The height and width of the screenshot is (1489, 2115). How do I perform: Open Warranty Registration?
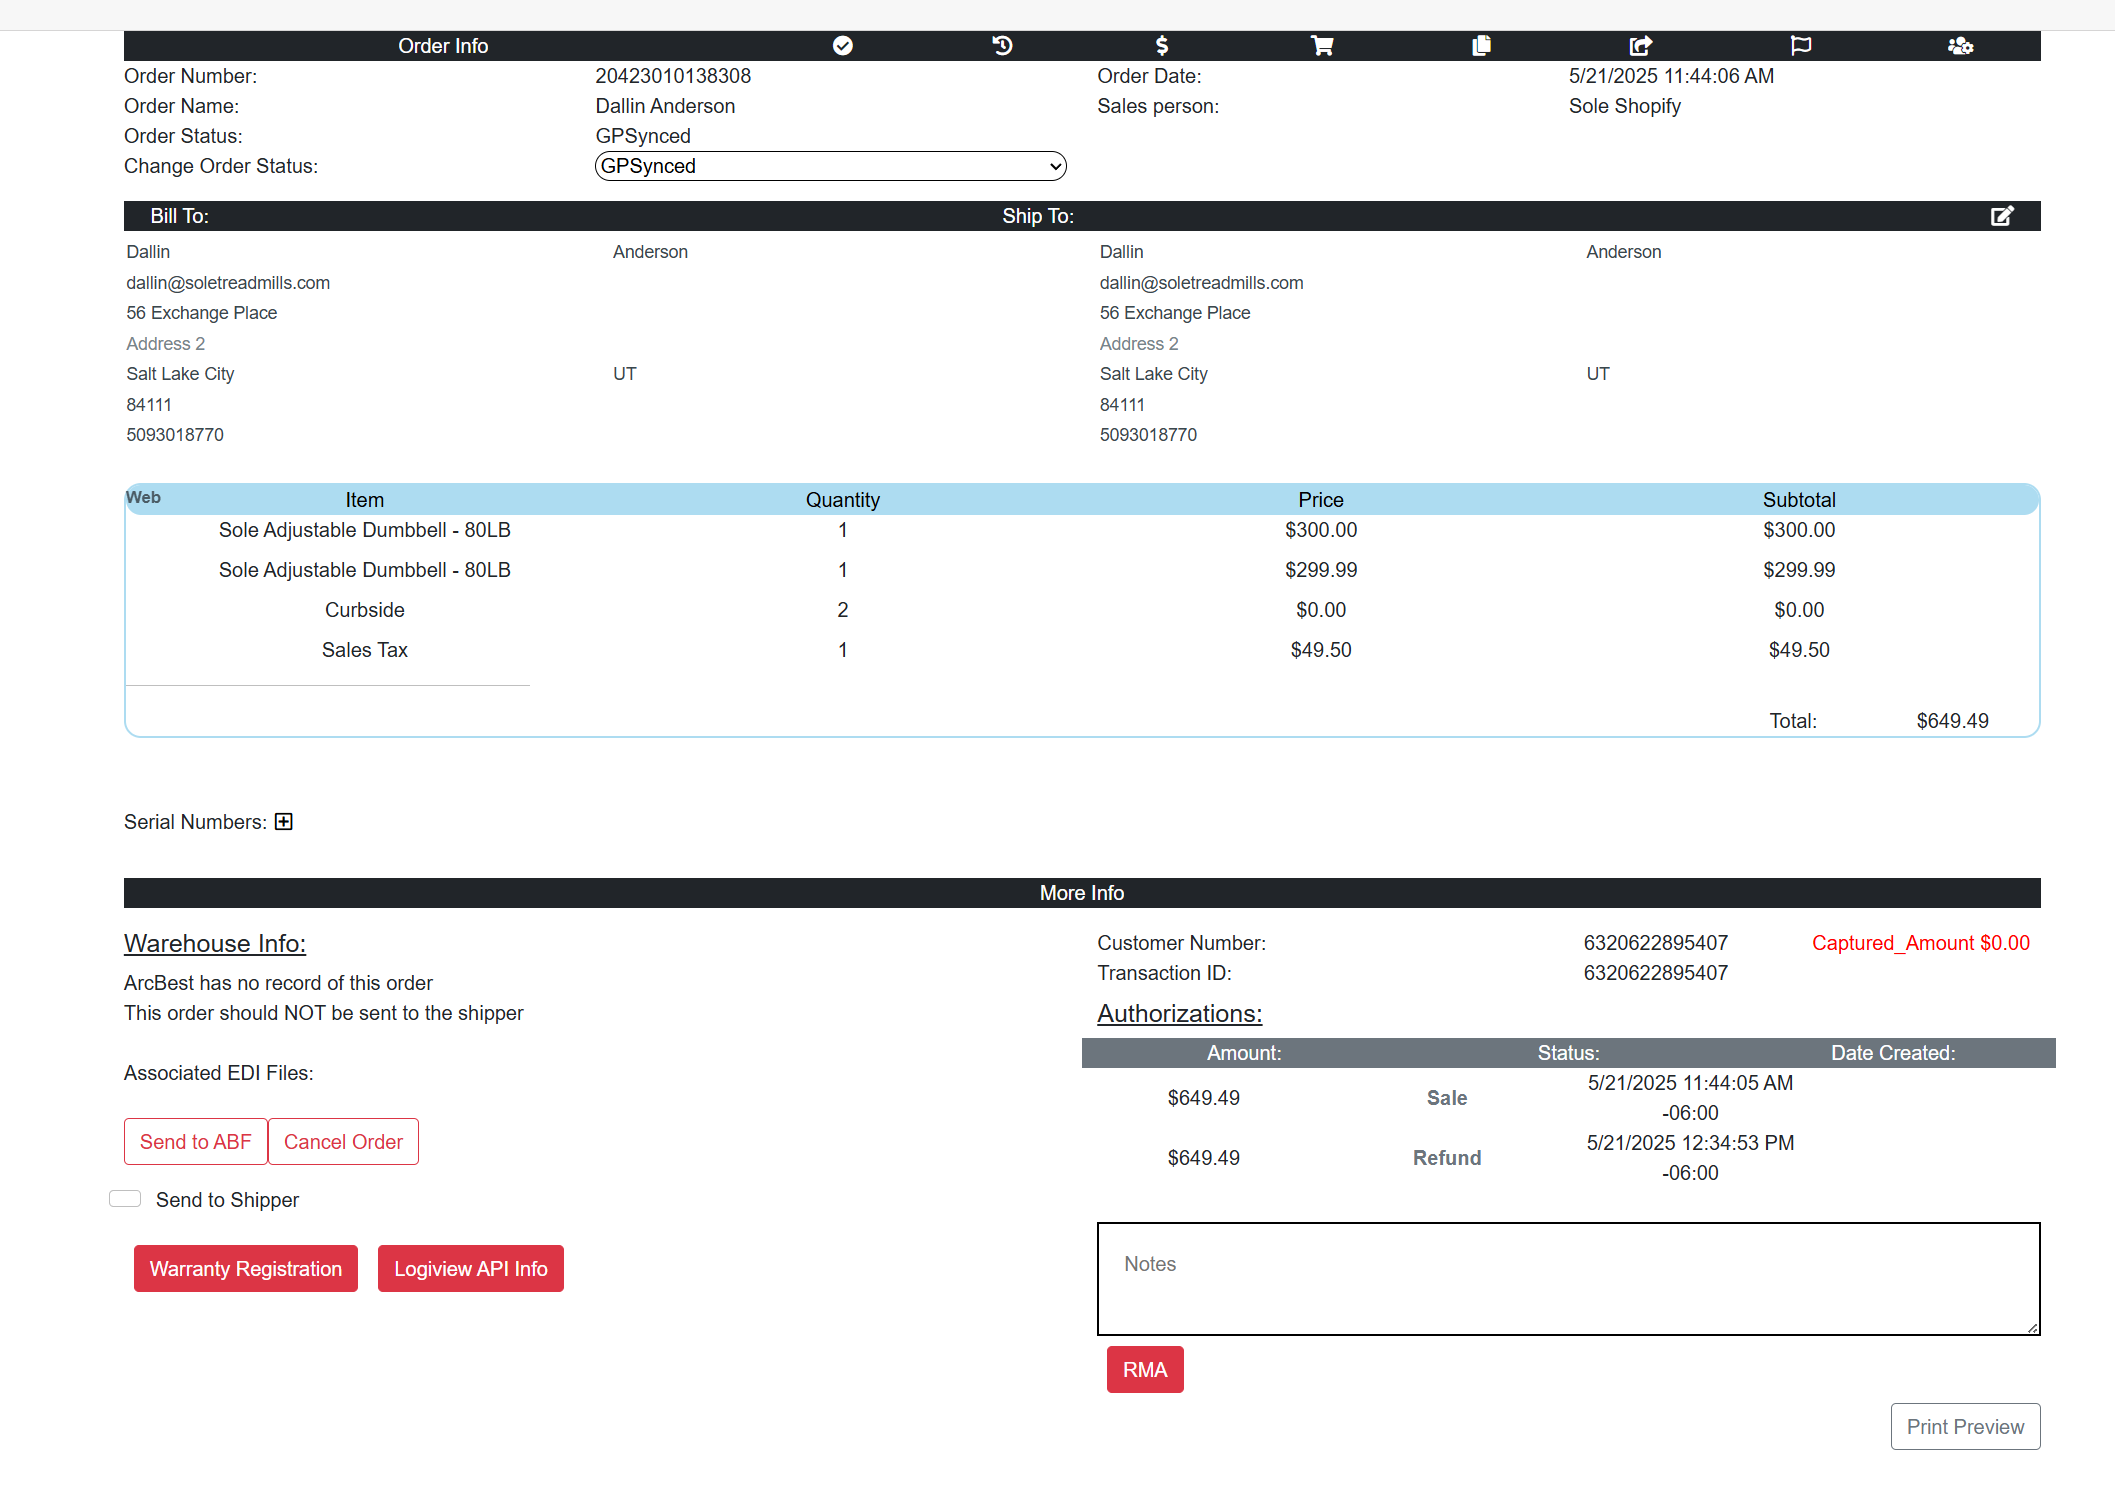pos(246,1269)
